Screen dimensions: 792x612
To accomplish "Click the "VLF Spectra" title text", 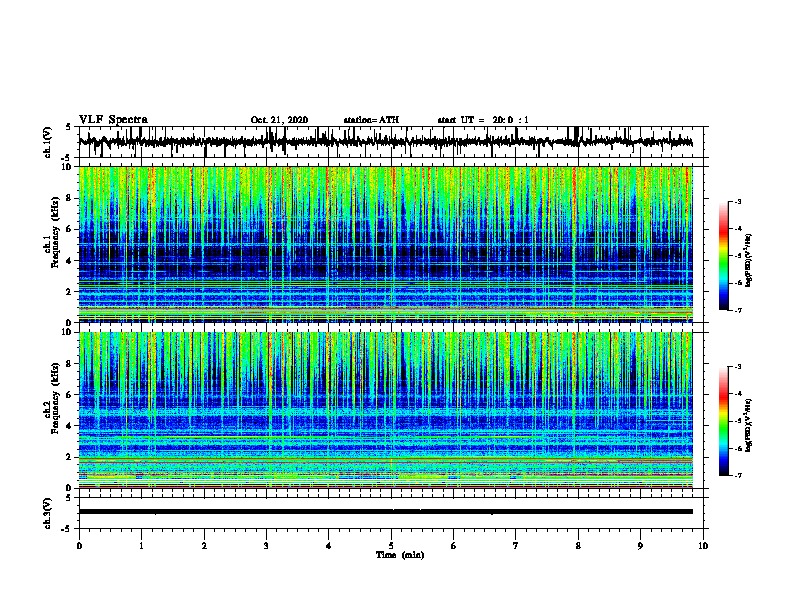I will [x=113, y=120].
